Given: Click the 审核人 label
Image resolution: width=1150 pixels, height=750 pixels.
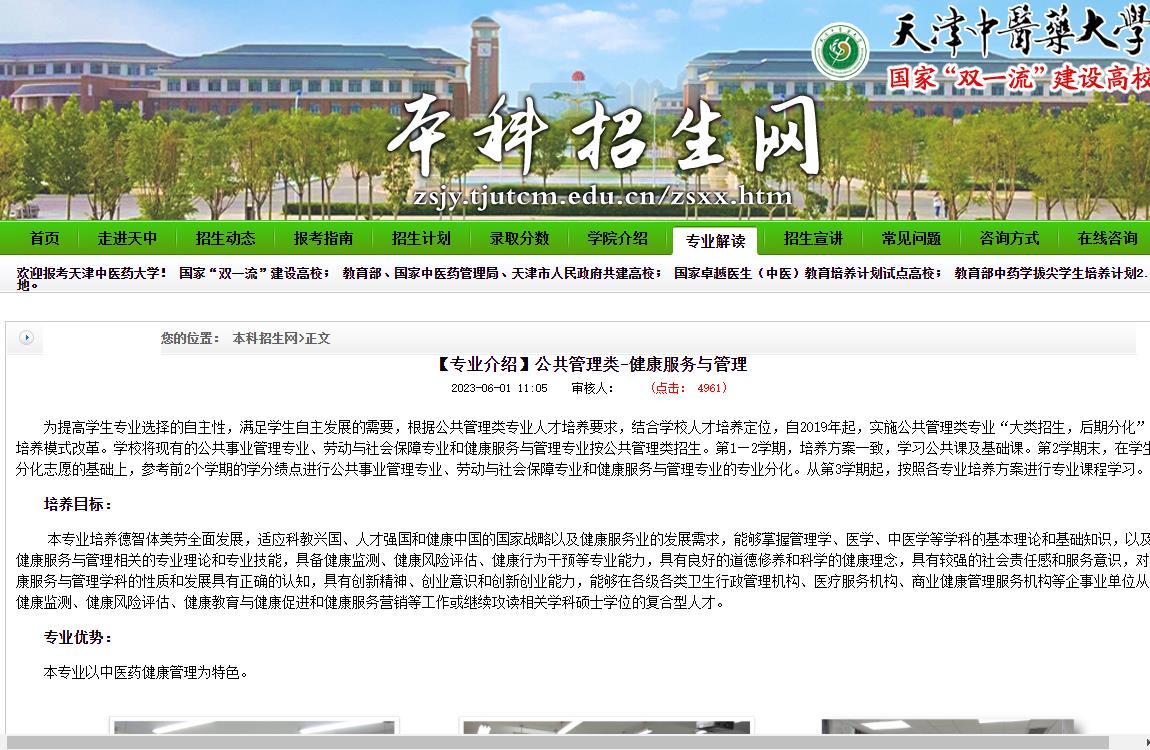Looking at the screenshot, I should click(x=593, y=389).
